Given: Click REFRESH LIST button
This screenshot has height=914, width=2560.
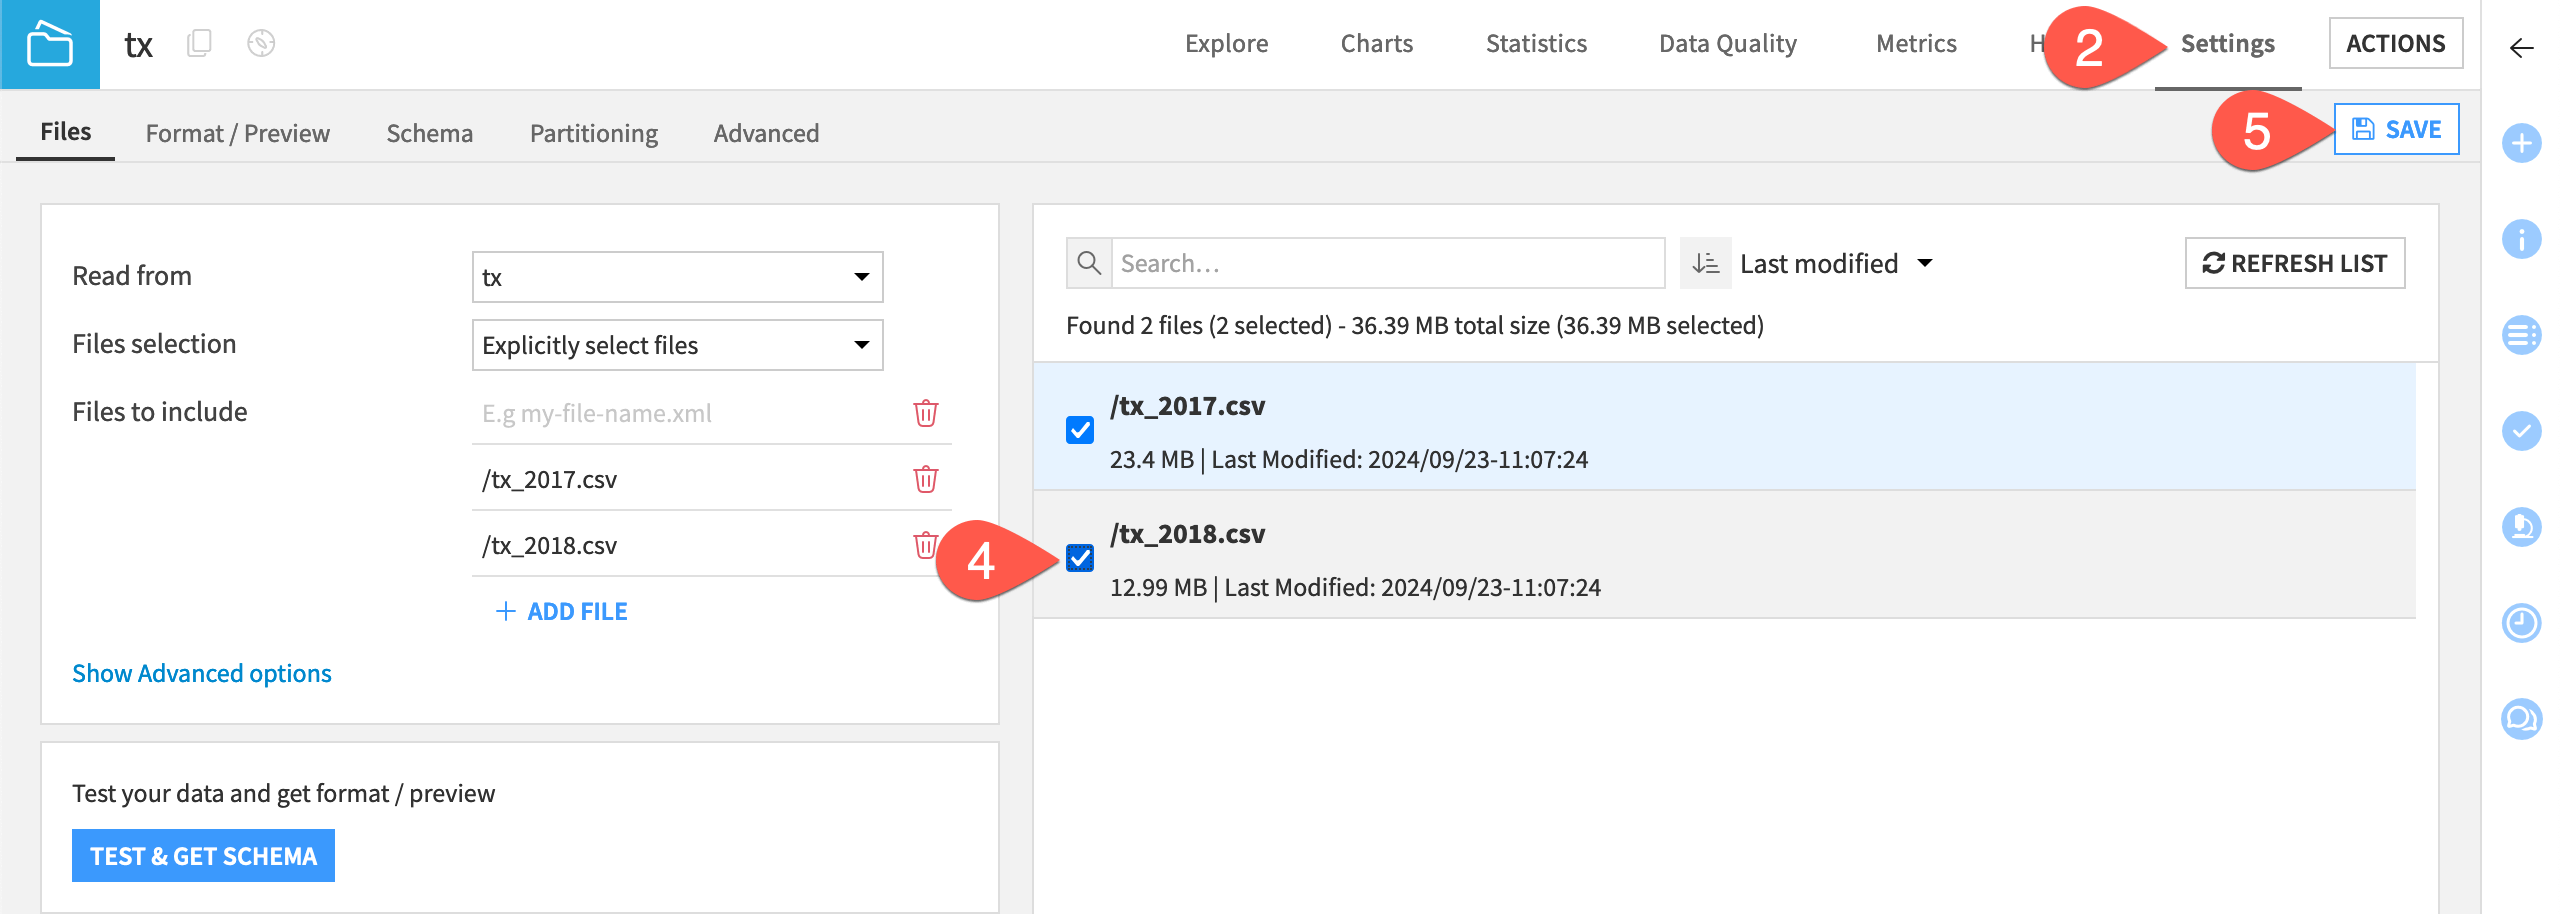Looking at the screenshot, I should [x=2295, y=263].
